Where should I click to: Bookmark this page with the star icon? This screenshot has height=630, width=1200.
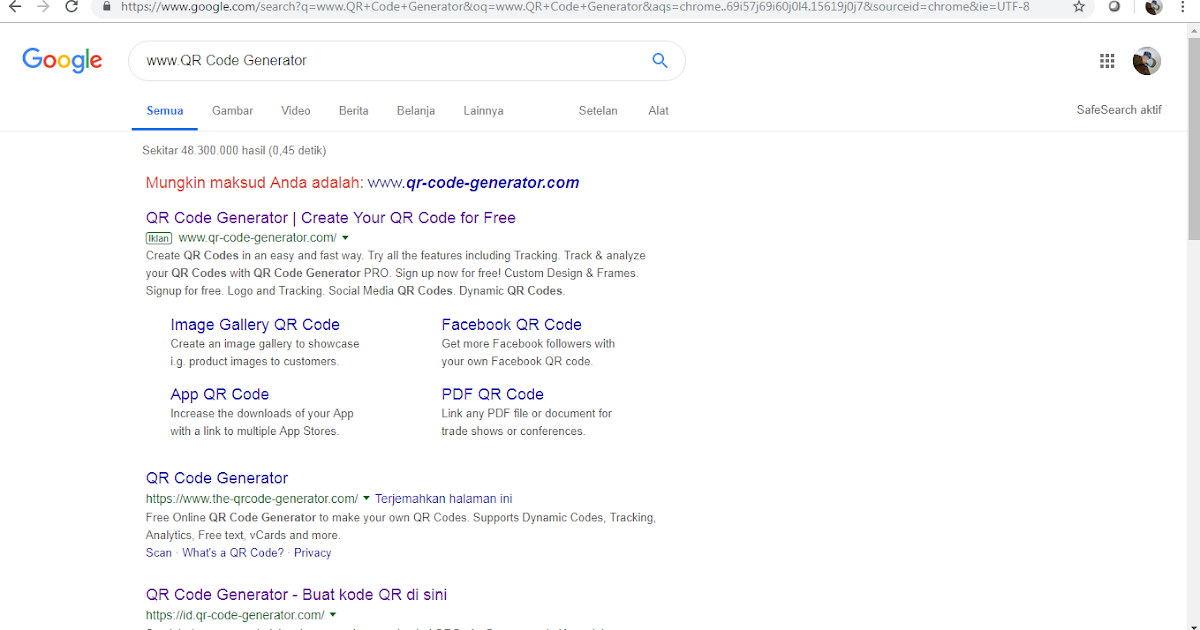(1079, 6)
